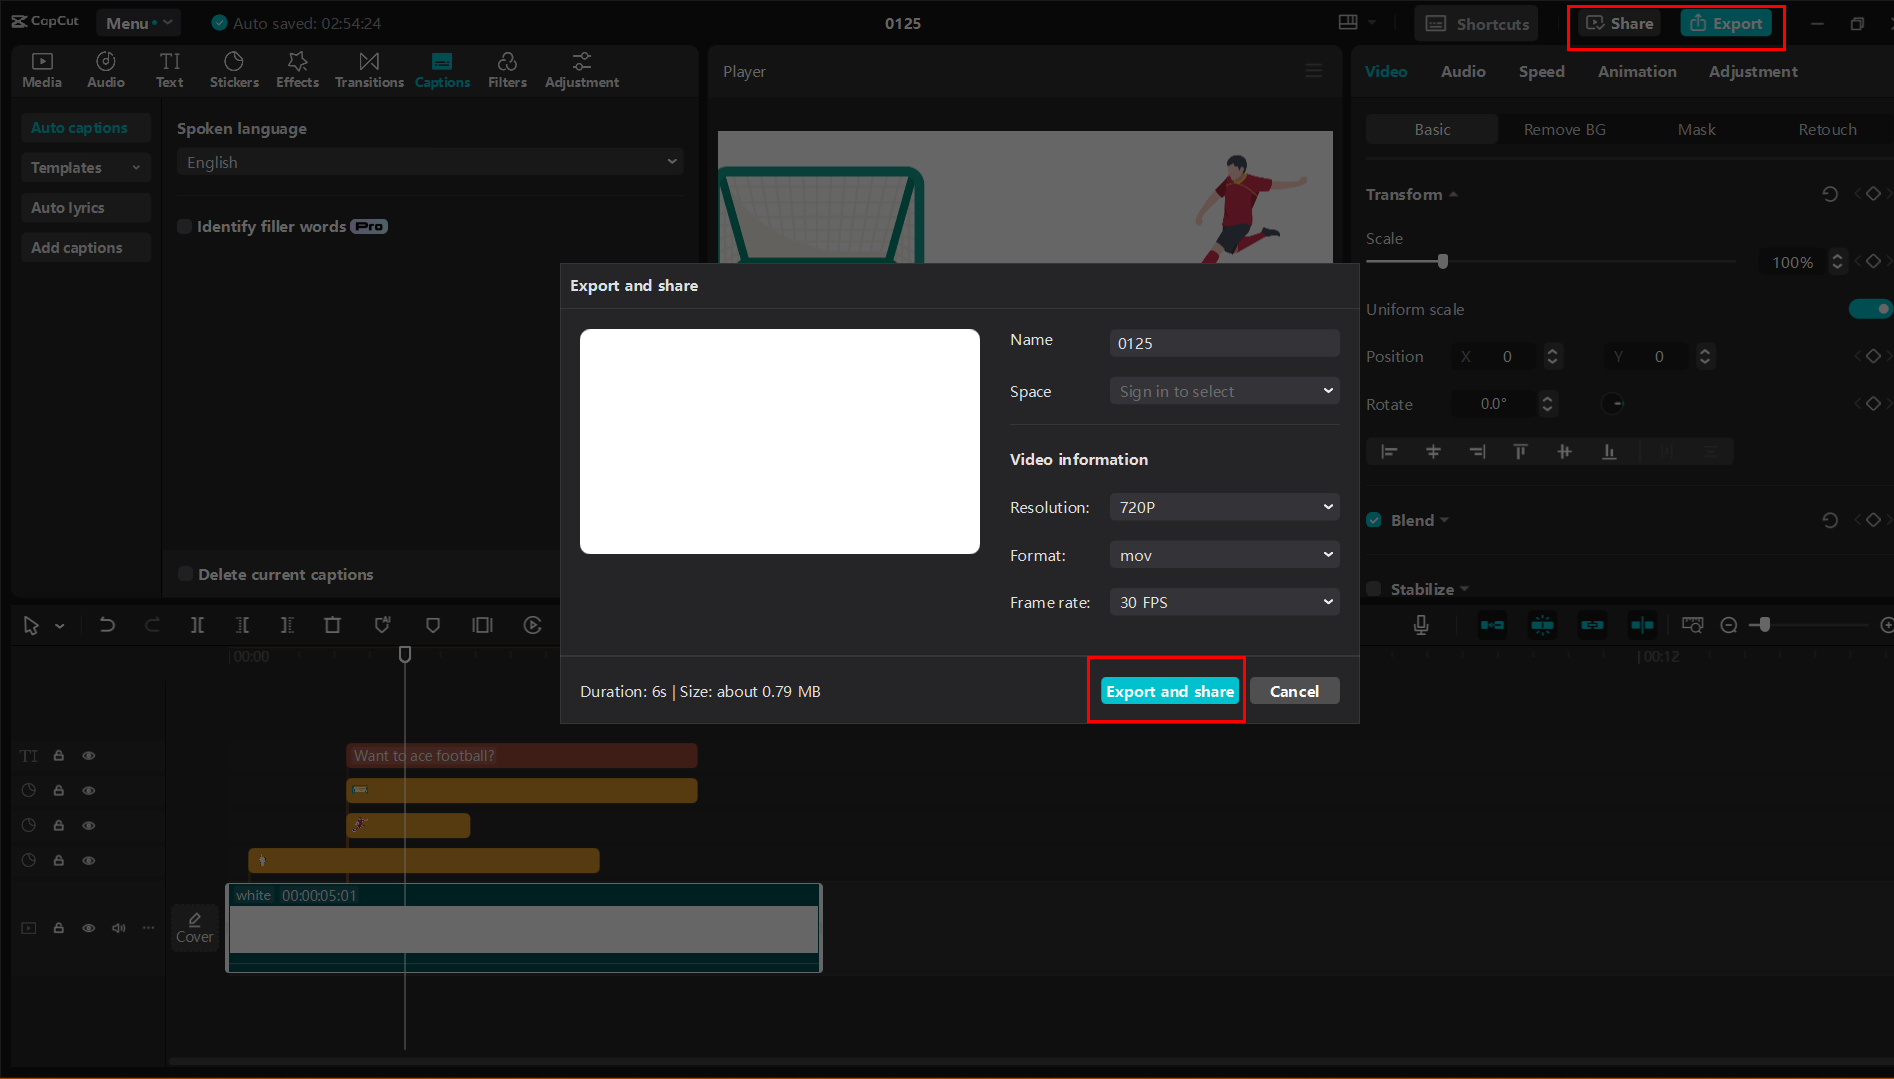The image size is (1894, 1079).
Task: Click the Name field containing 0125
Action: click(1223, 342)
